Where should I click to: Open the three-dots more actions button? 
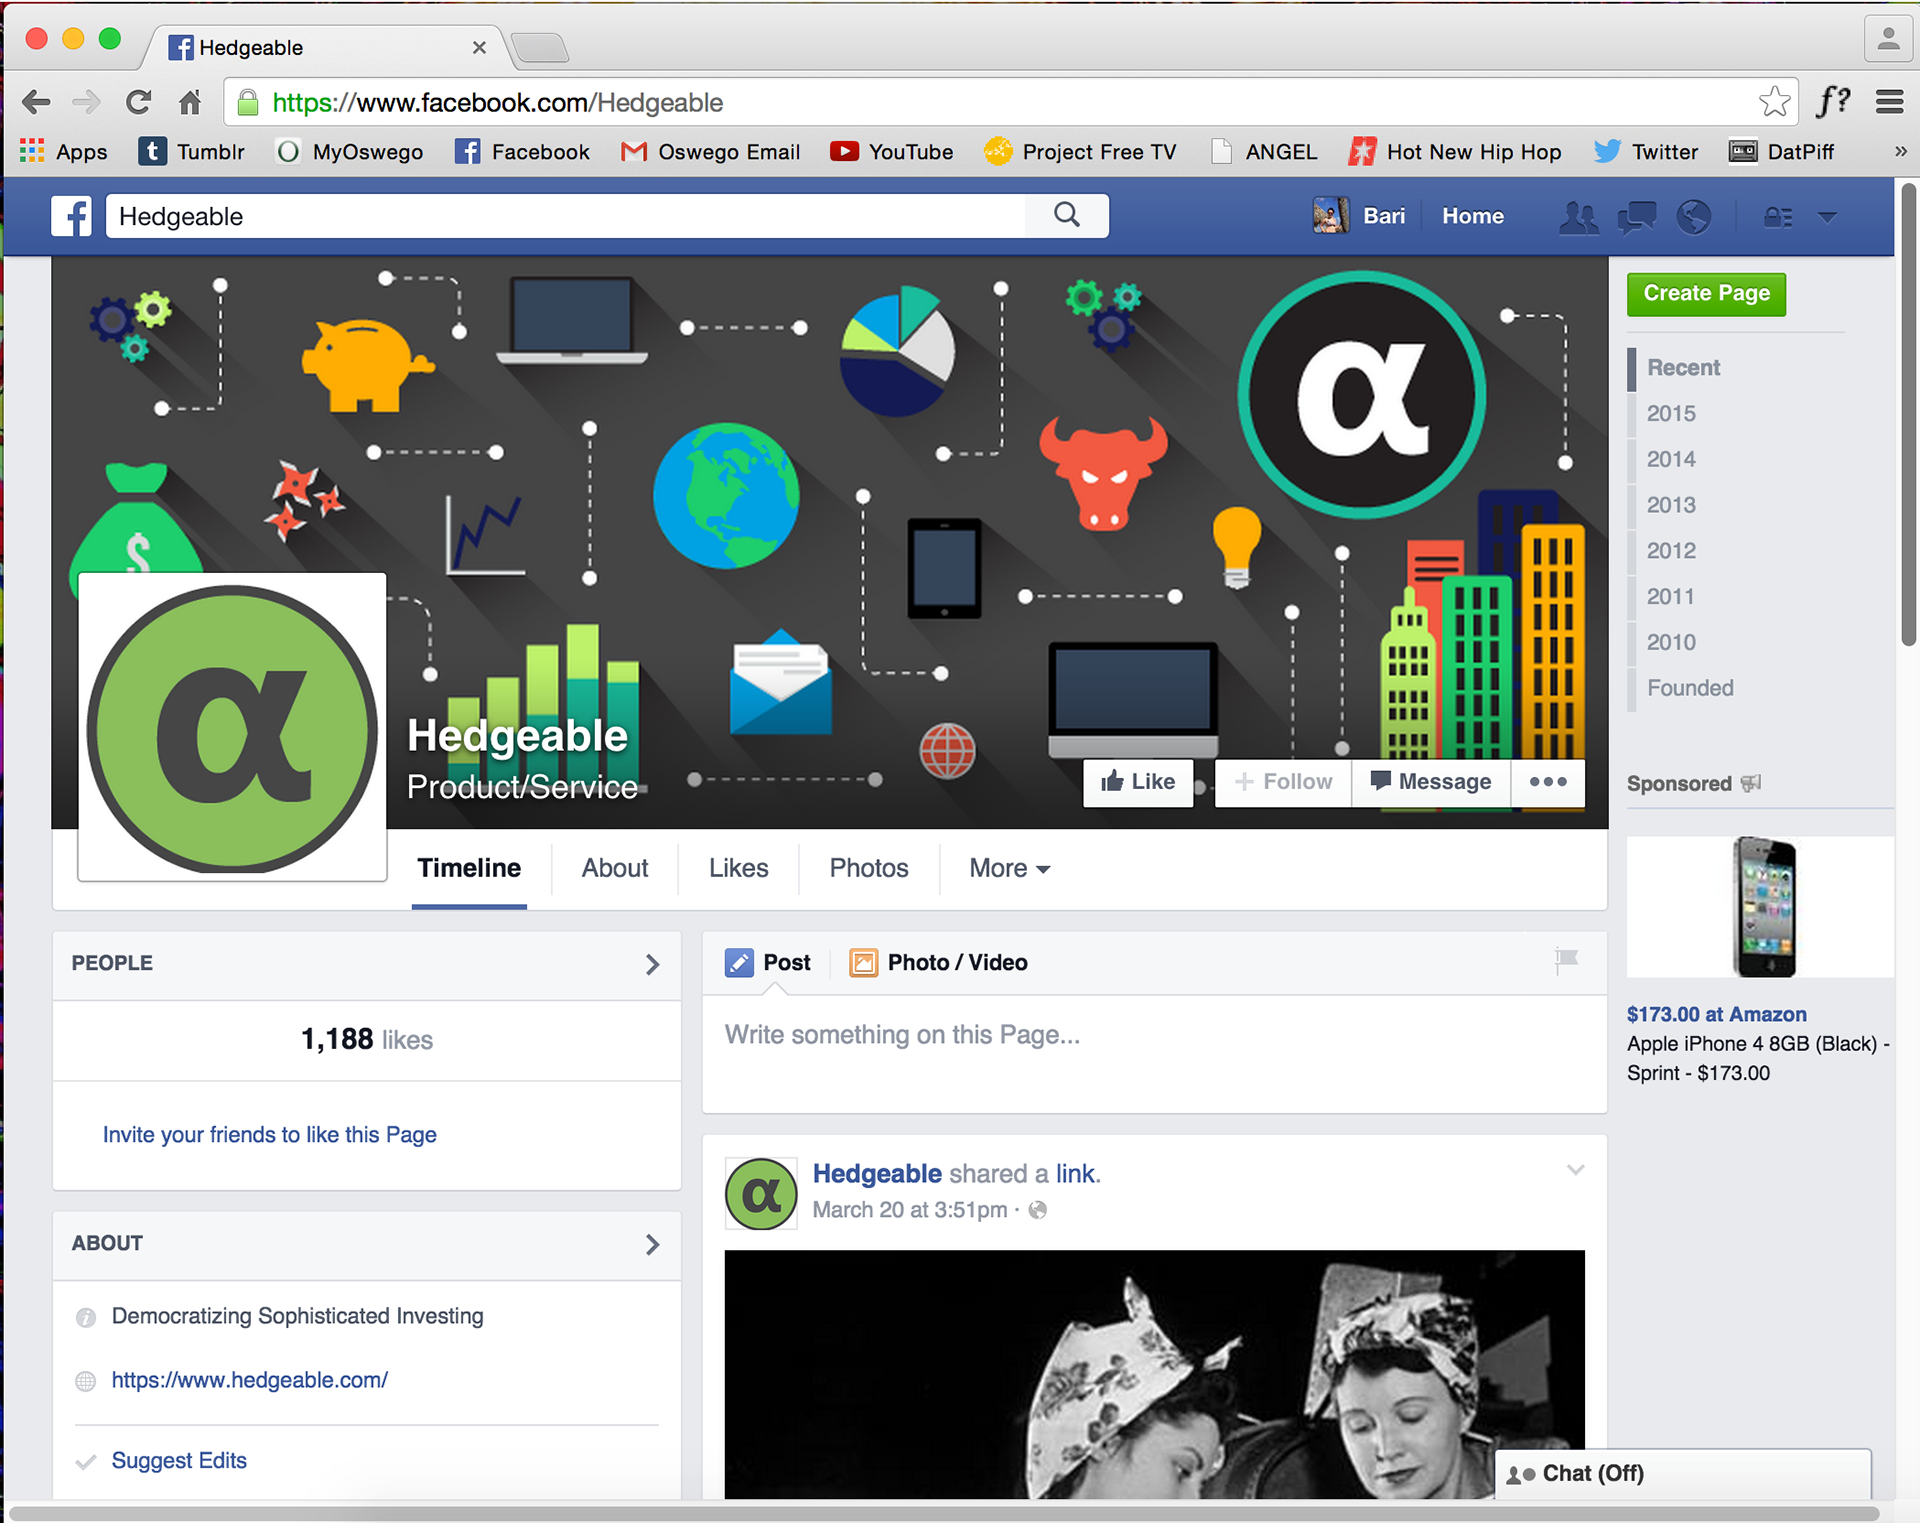pos(1548,782)
